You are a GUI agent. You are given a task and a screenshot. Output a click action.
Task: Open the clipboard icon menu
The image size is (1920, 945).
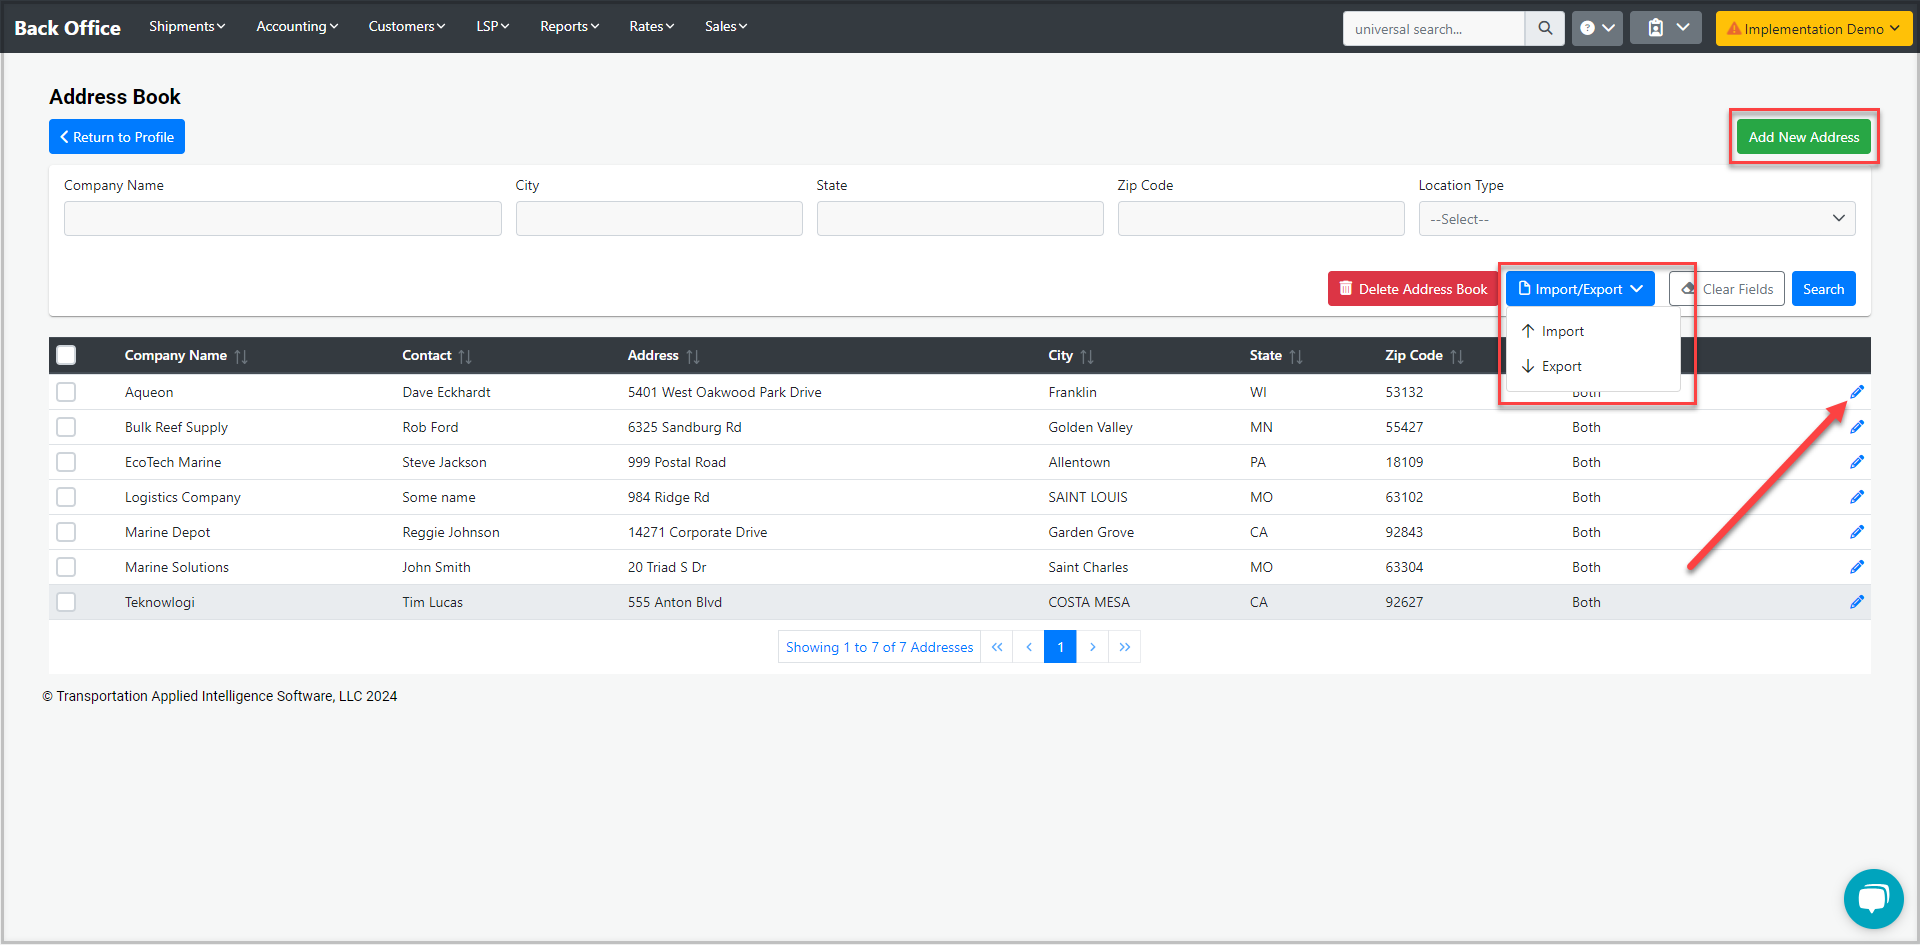1666,29
